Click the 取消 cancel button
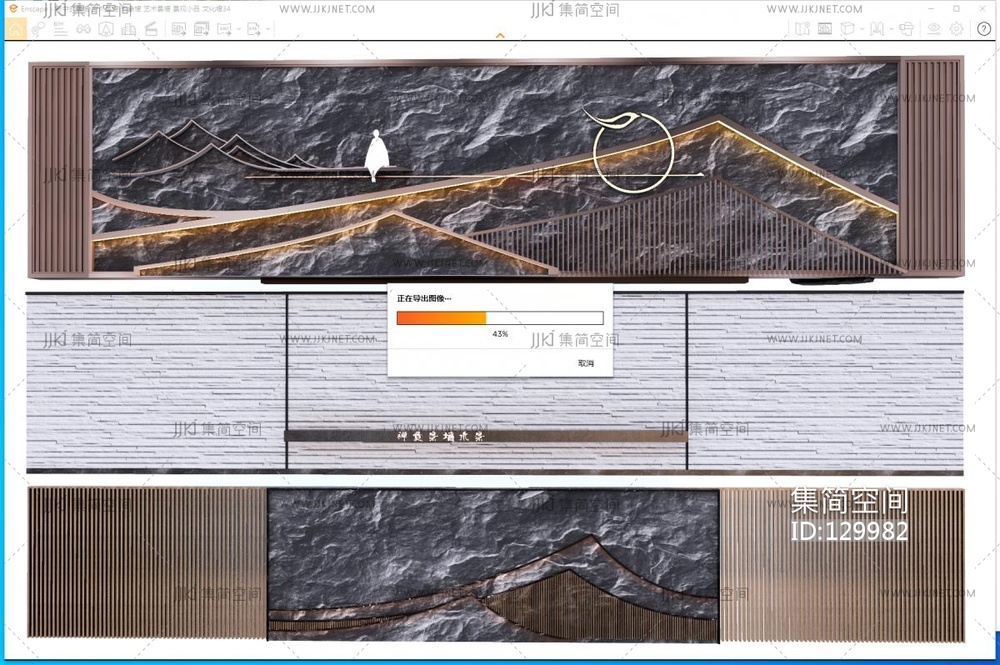The width and height of the screenshot is (1000, 665). point(586,363)
